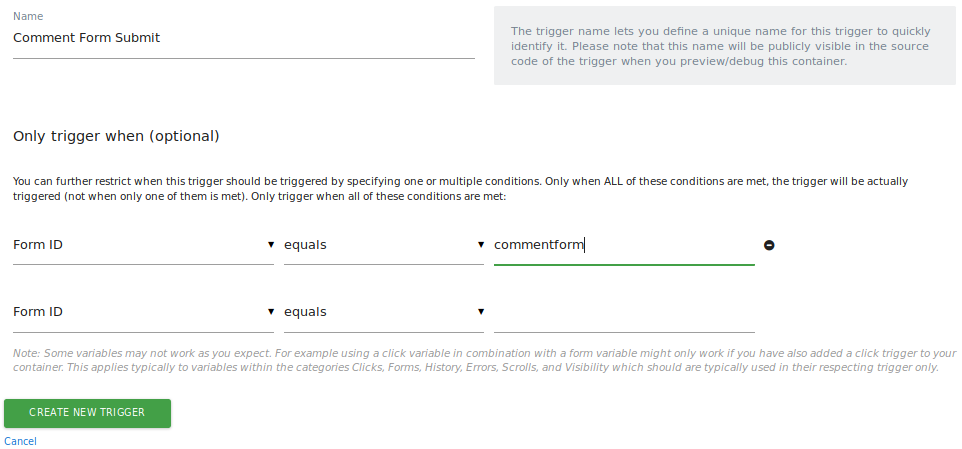Open the second condition's equals comparison selector

pos(380,312)
